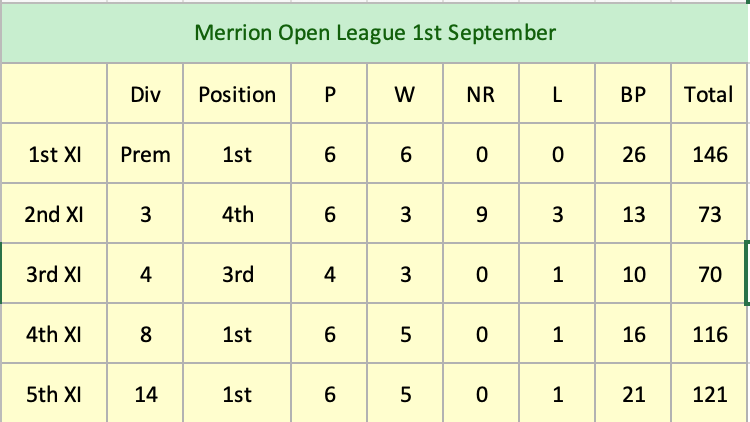The width and height of the screenshot is (750, 422).
Task: Click the BP cell showing 21
Action: pyautogui.click(x=634, y=394)
